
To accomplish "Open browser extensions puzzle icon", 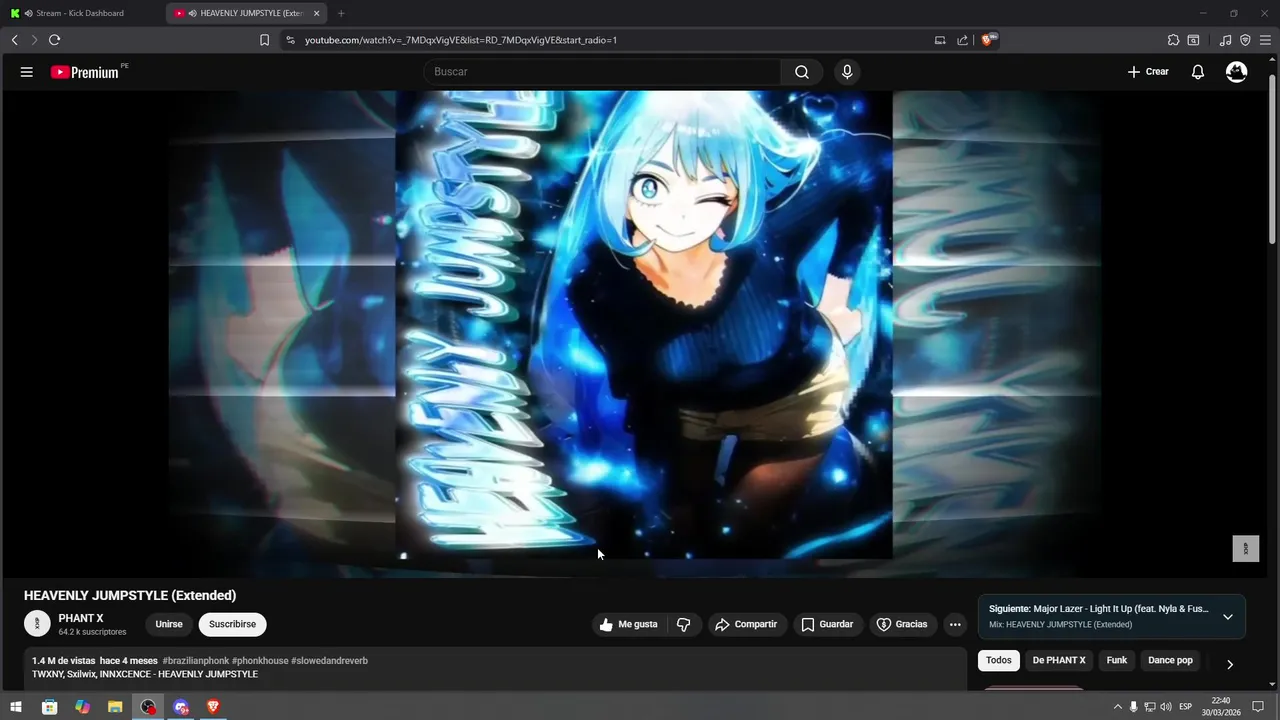I will [1173, 40].
